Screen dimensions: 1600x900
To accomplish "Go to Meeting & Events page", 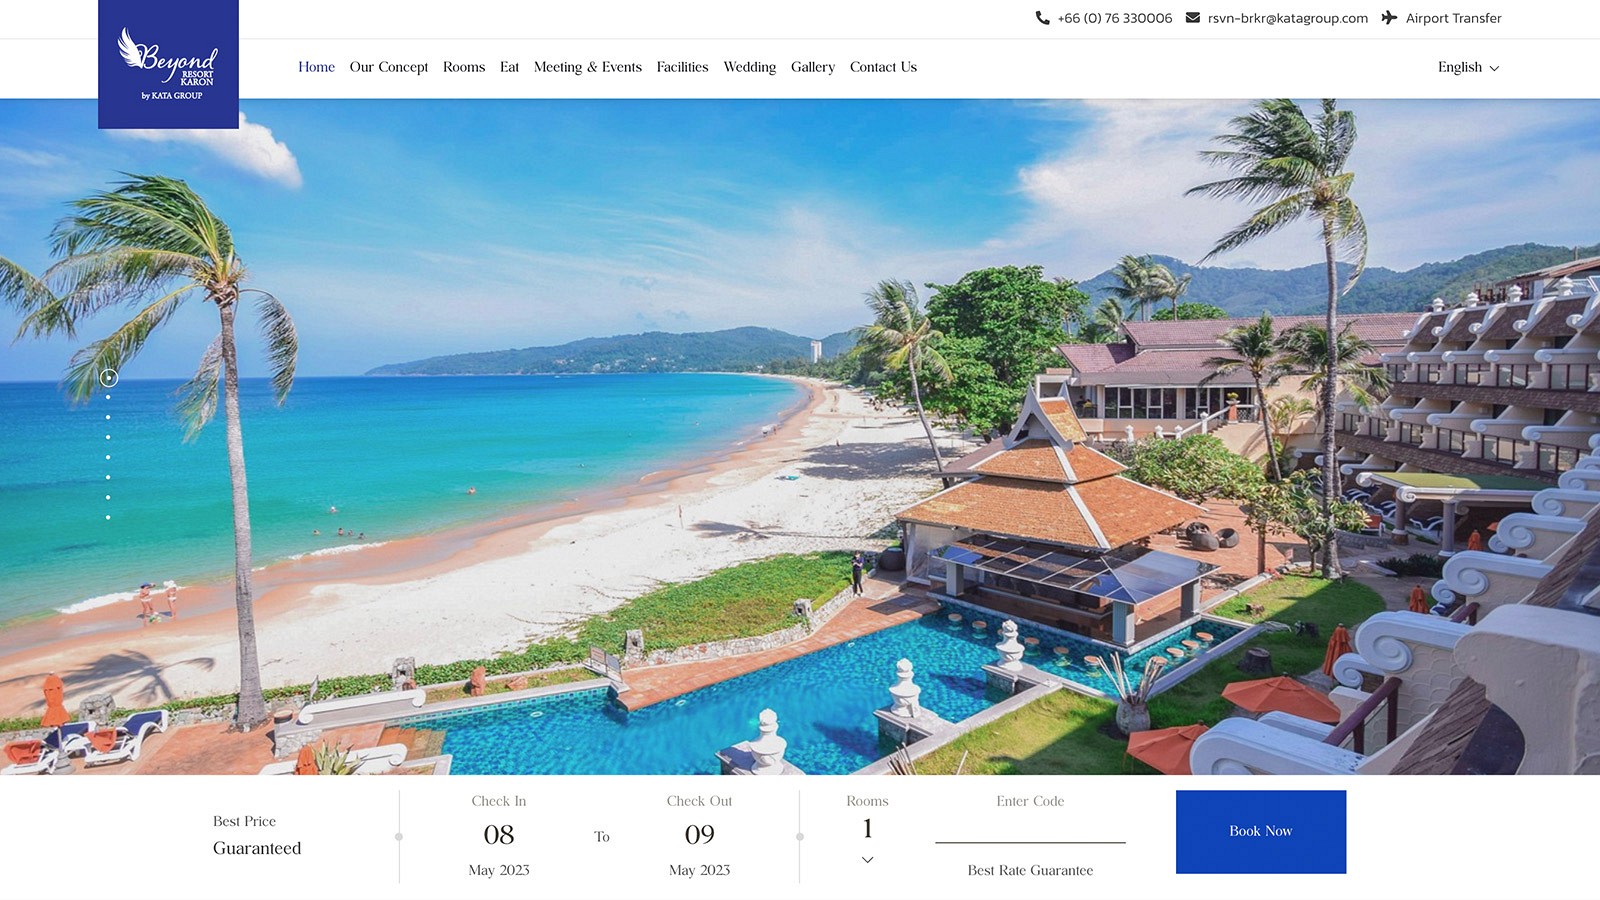I will [x=588, y=67].
